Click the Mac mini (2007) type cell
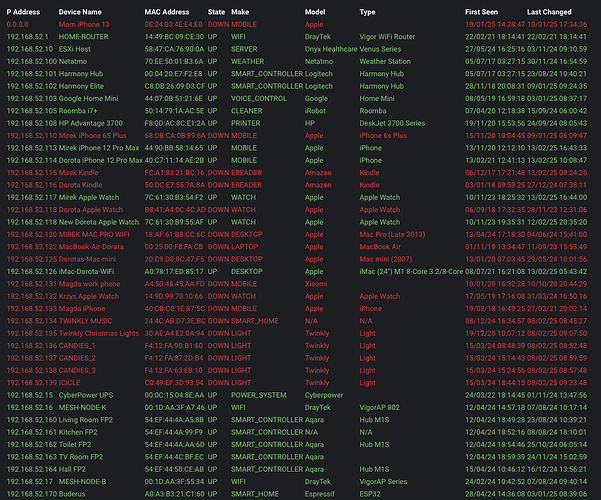The width and height of the screenshot is (601, 500). click(386, 259)
